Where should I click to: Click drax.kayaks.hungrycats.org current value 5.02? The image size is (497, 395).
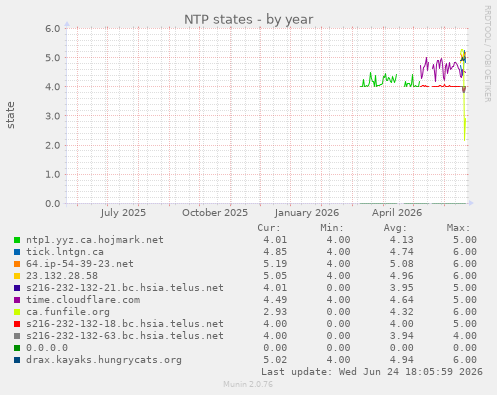tap(275, 360)
